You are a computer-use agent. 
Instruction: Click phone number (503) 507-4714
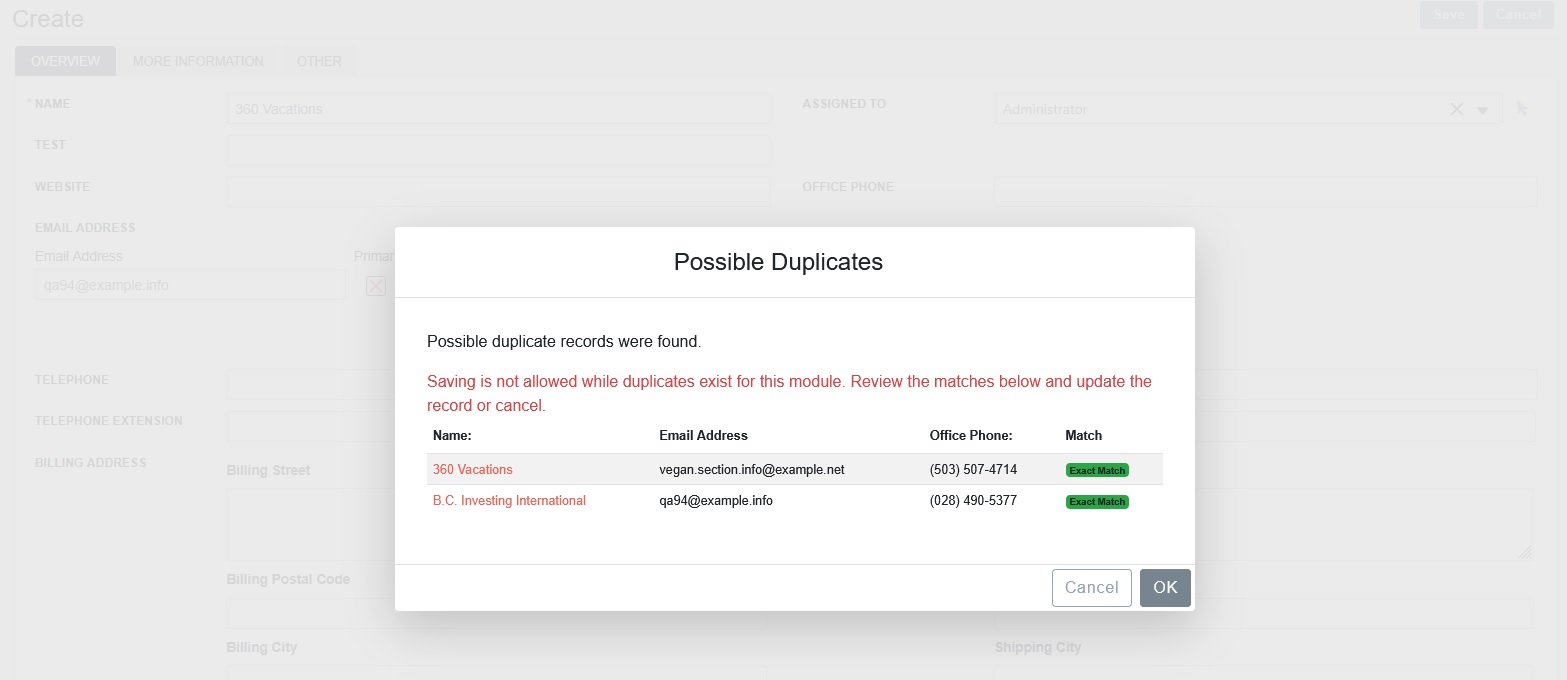tap(973, 469)
